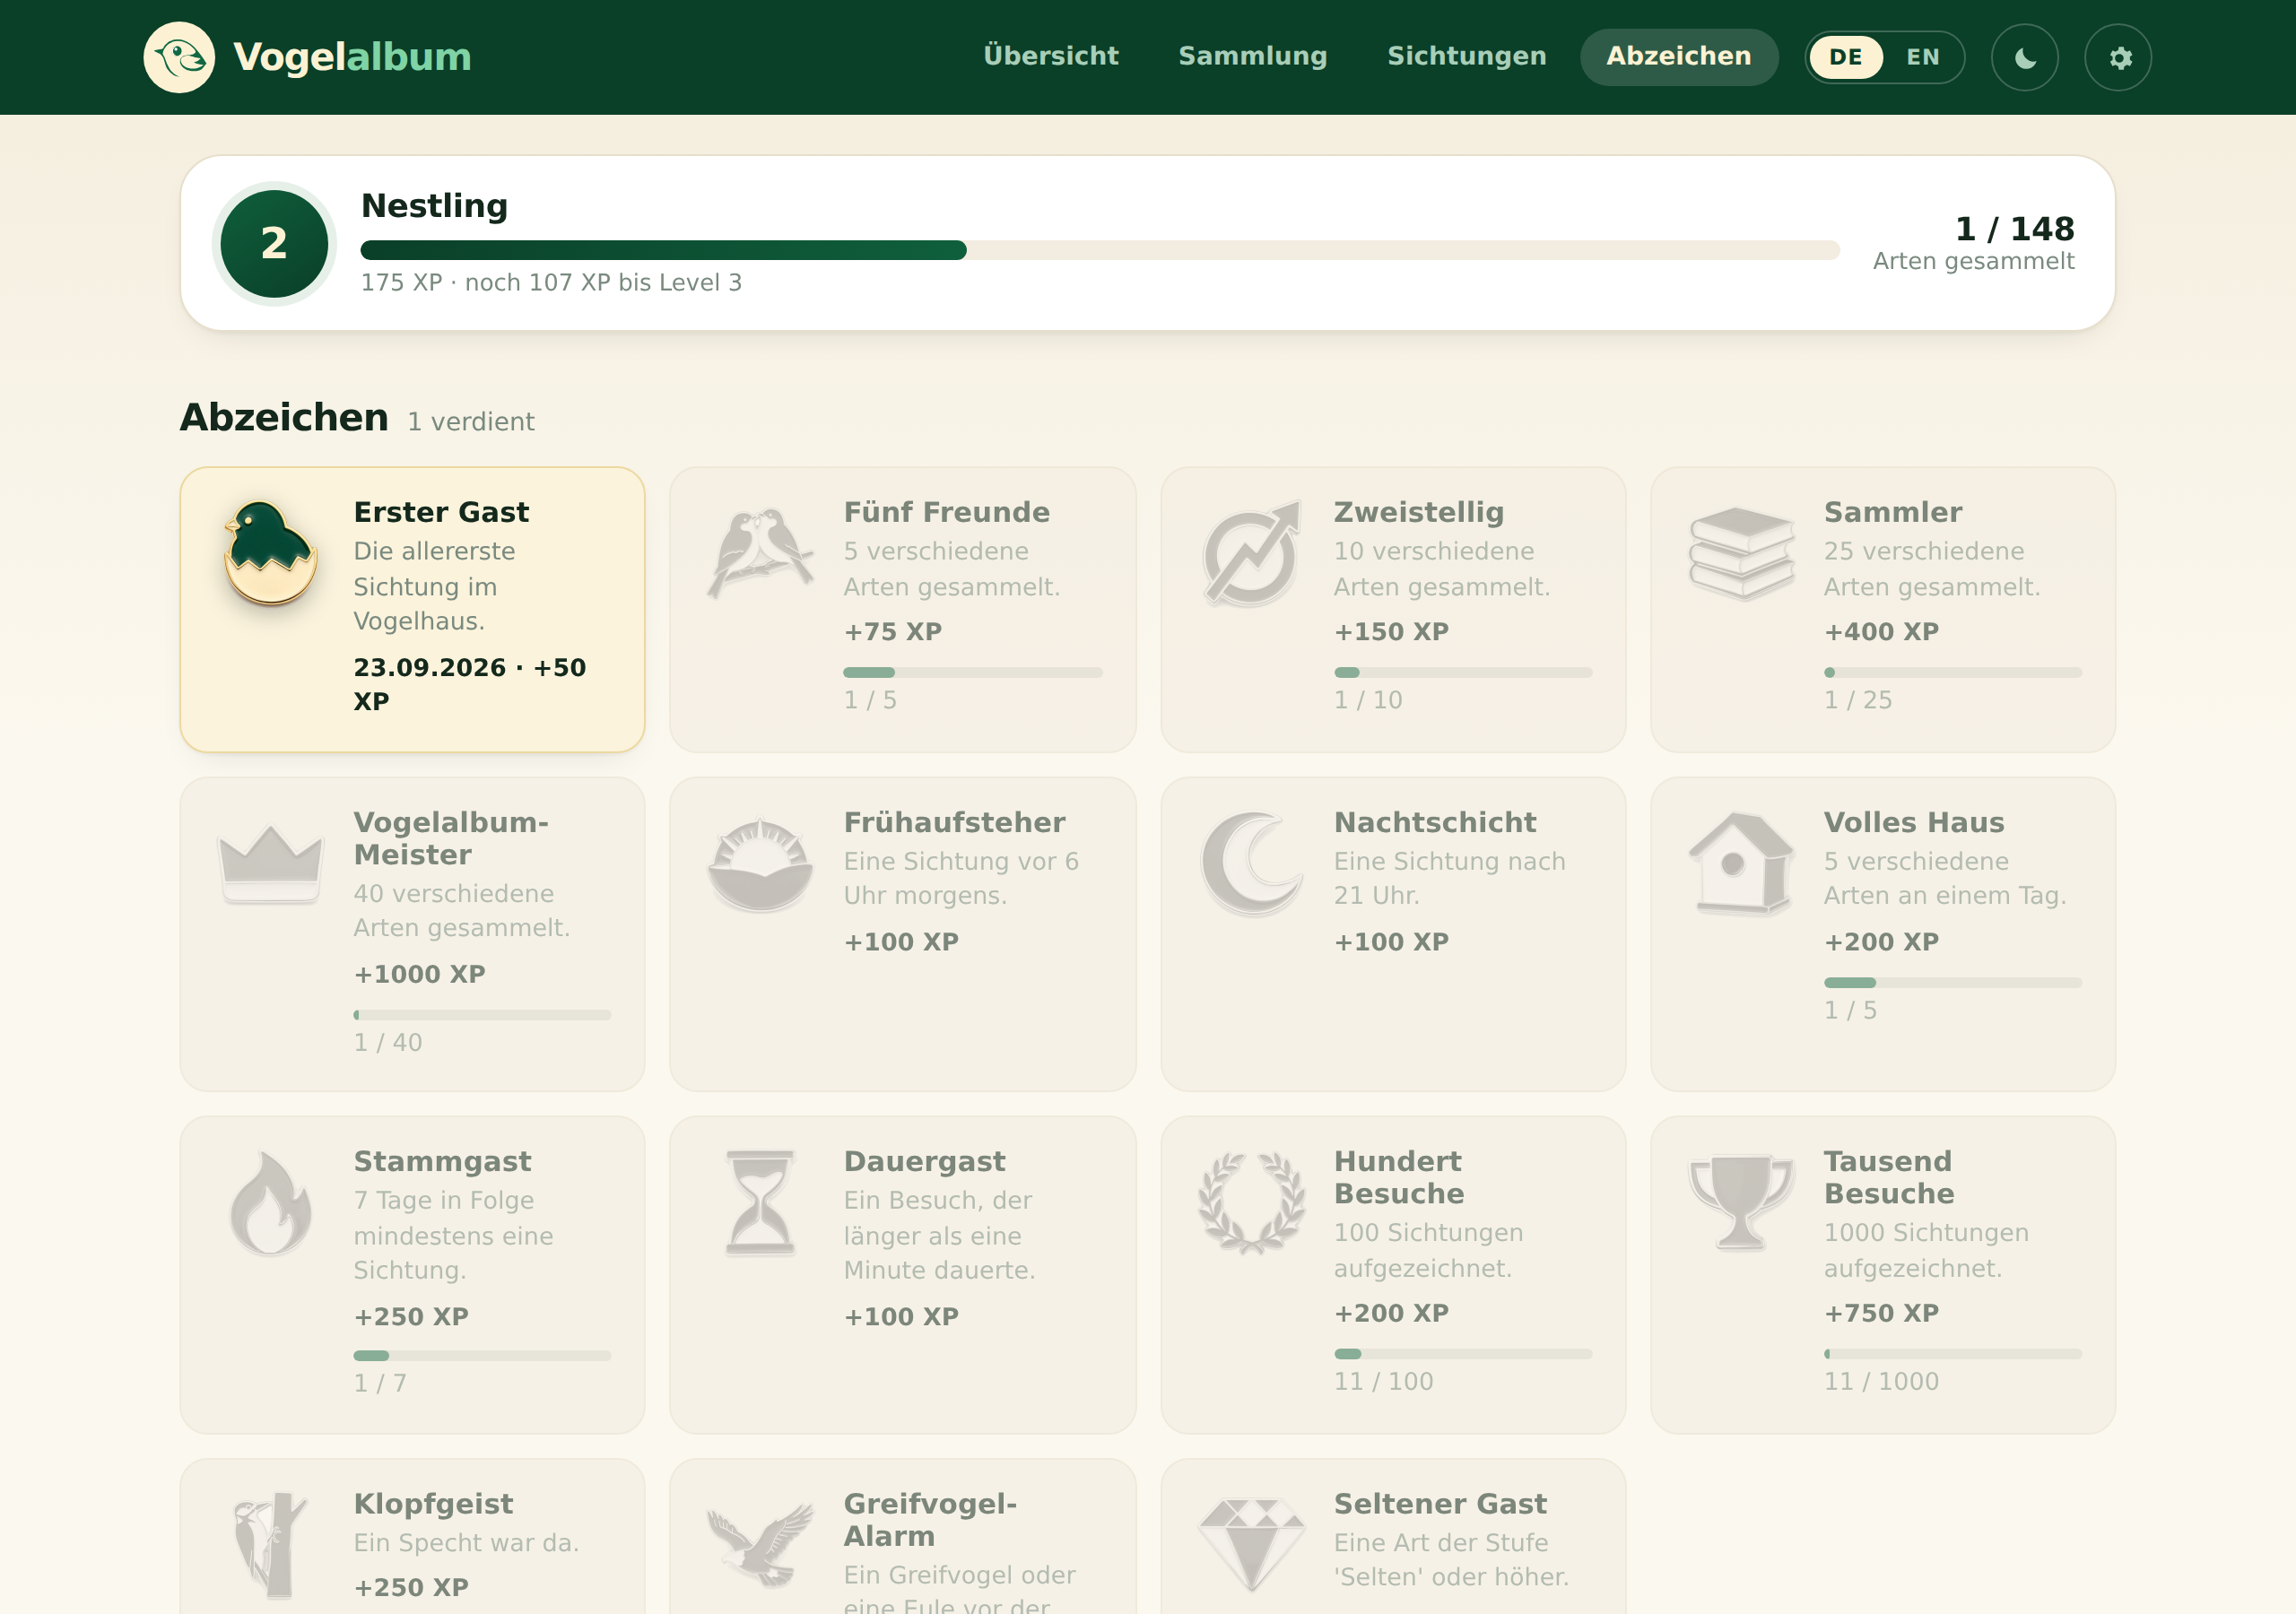This screenshot has width=2296, height=1614.
Task: Click the Nestling XP progress bar
Action: coord(1099,250)
